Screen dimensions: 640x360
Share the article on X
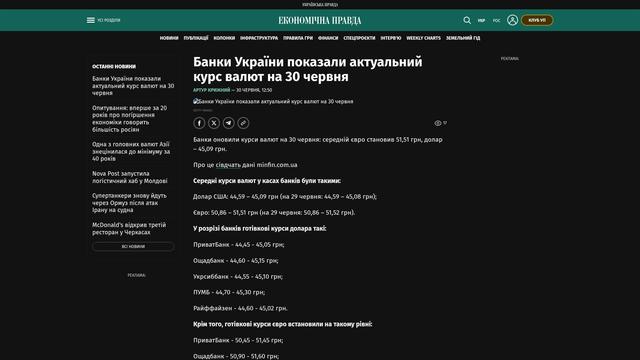click(214, 123)
